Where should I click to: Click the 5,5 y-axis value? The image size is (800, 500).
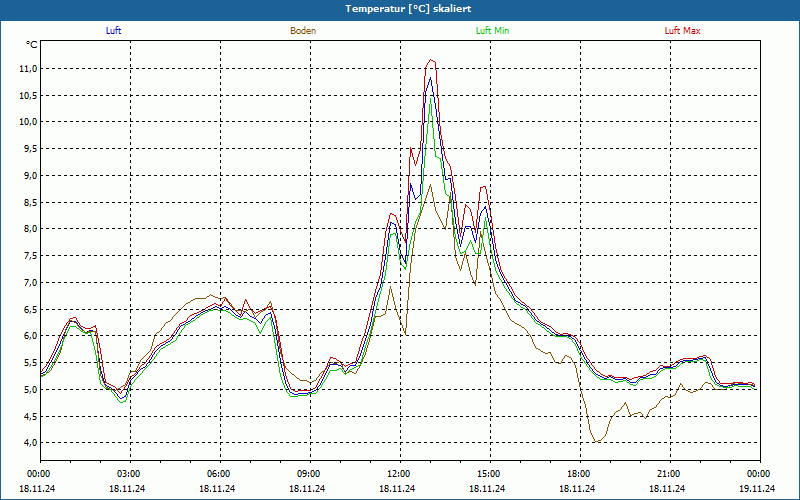point(30,362)
